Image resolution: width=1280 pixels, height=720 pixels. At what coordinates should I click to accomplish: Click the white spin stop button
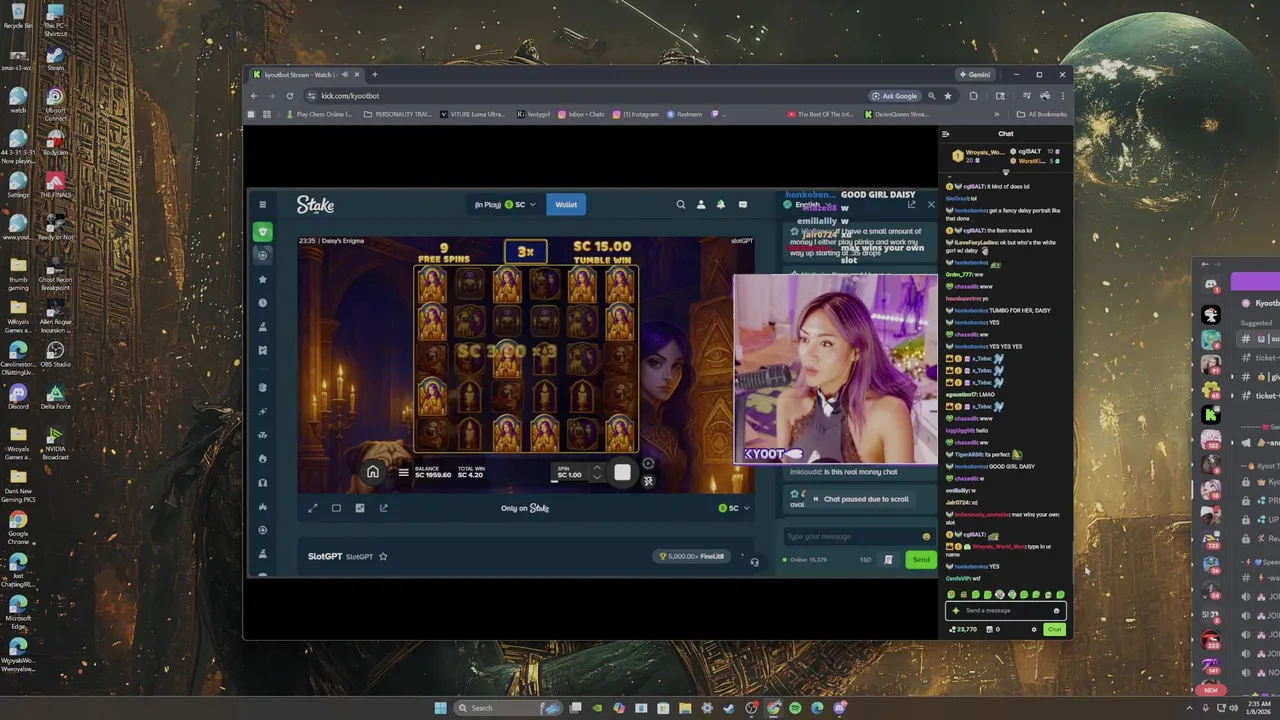pos(622,473)
